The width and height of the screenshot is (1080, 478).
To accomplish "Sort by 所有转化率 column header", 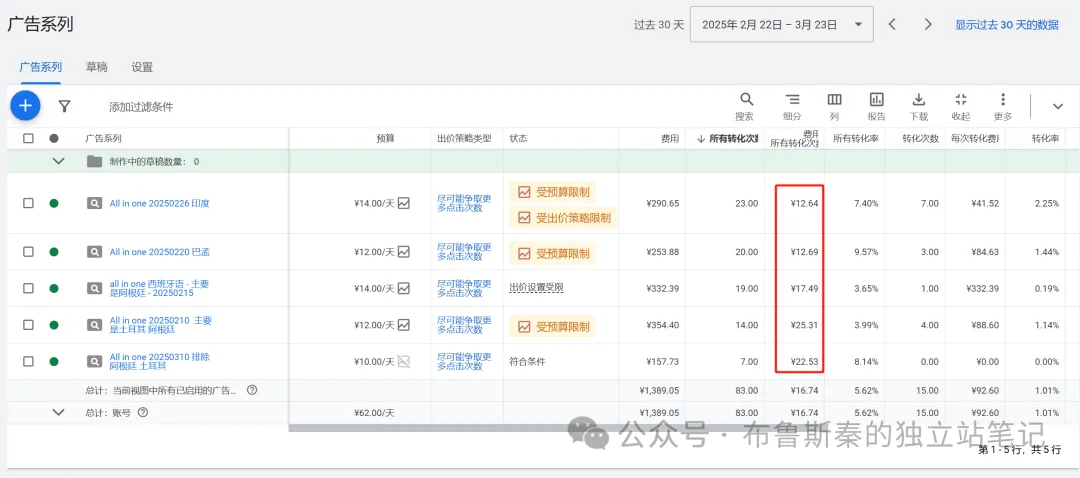I will tap(855, 138).
